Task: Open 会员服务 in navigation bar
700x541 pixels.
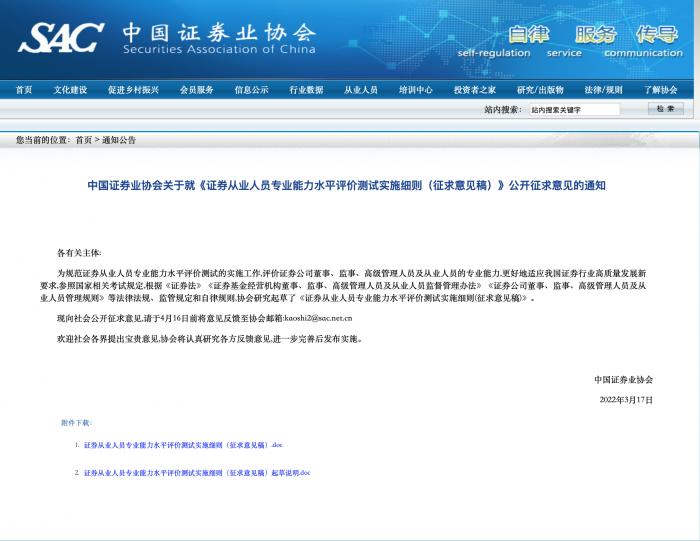Action: point(197,90)
